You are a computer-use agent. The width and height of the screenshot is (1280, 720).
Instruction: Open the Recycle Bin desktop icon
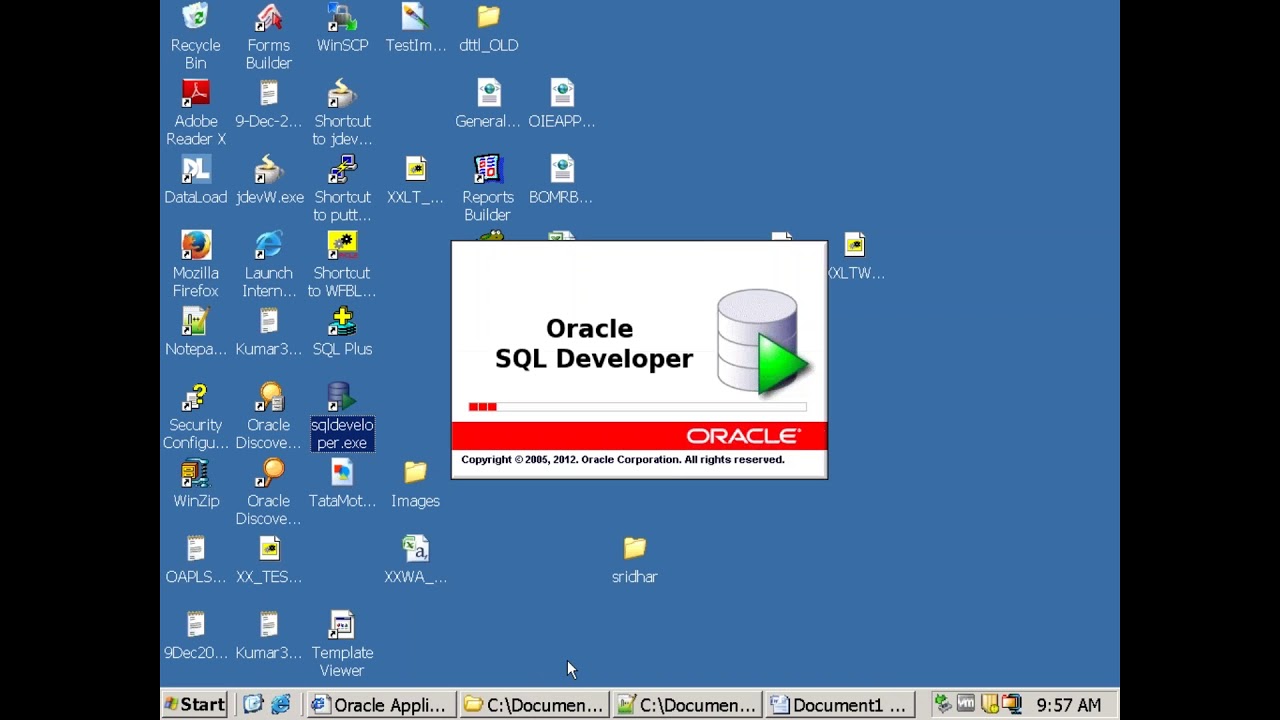195,36
